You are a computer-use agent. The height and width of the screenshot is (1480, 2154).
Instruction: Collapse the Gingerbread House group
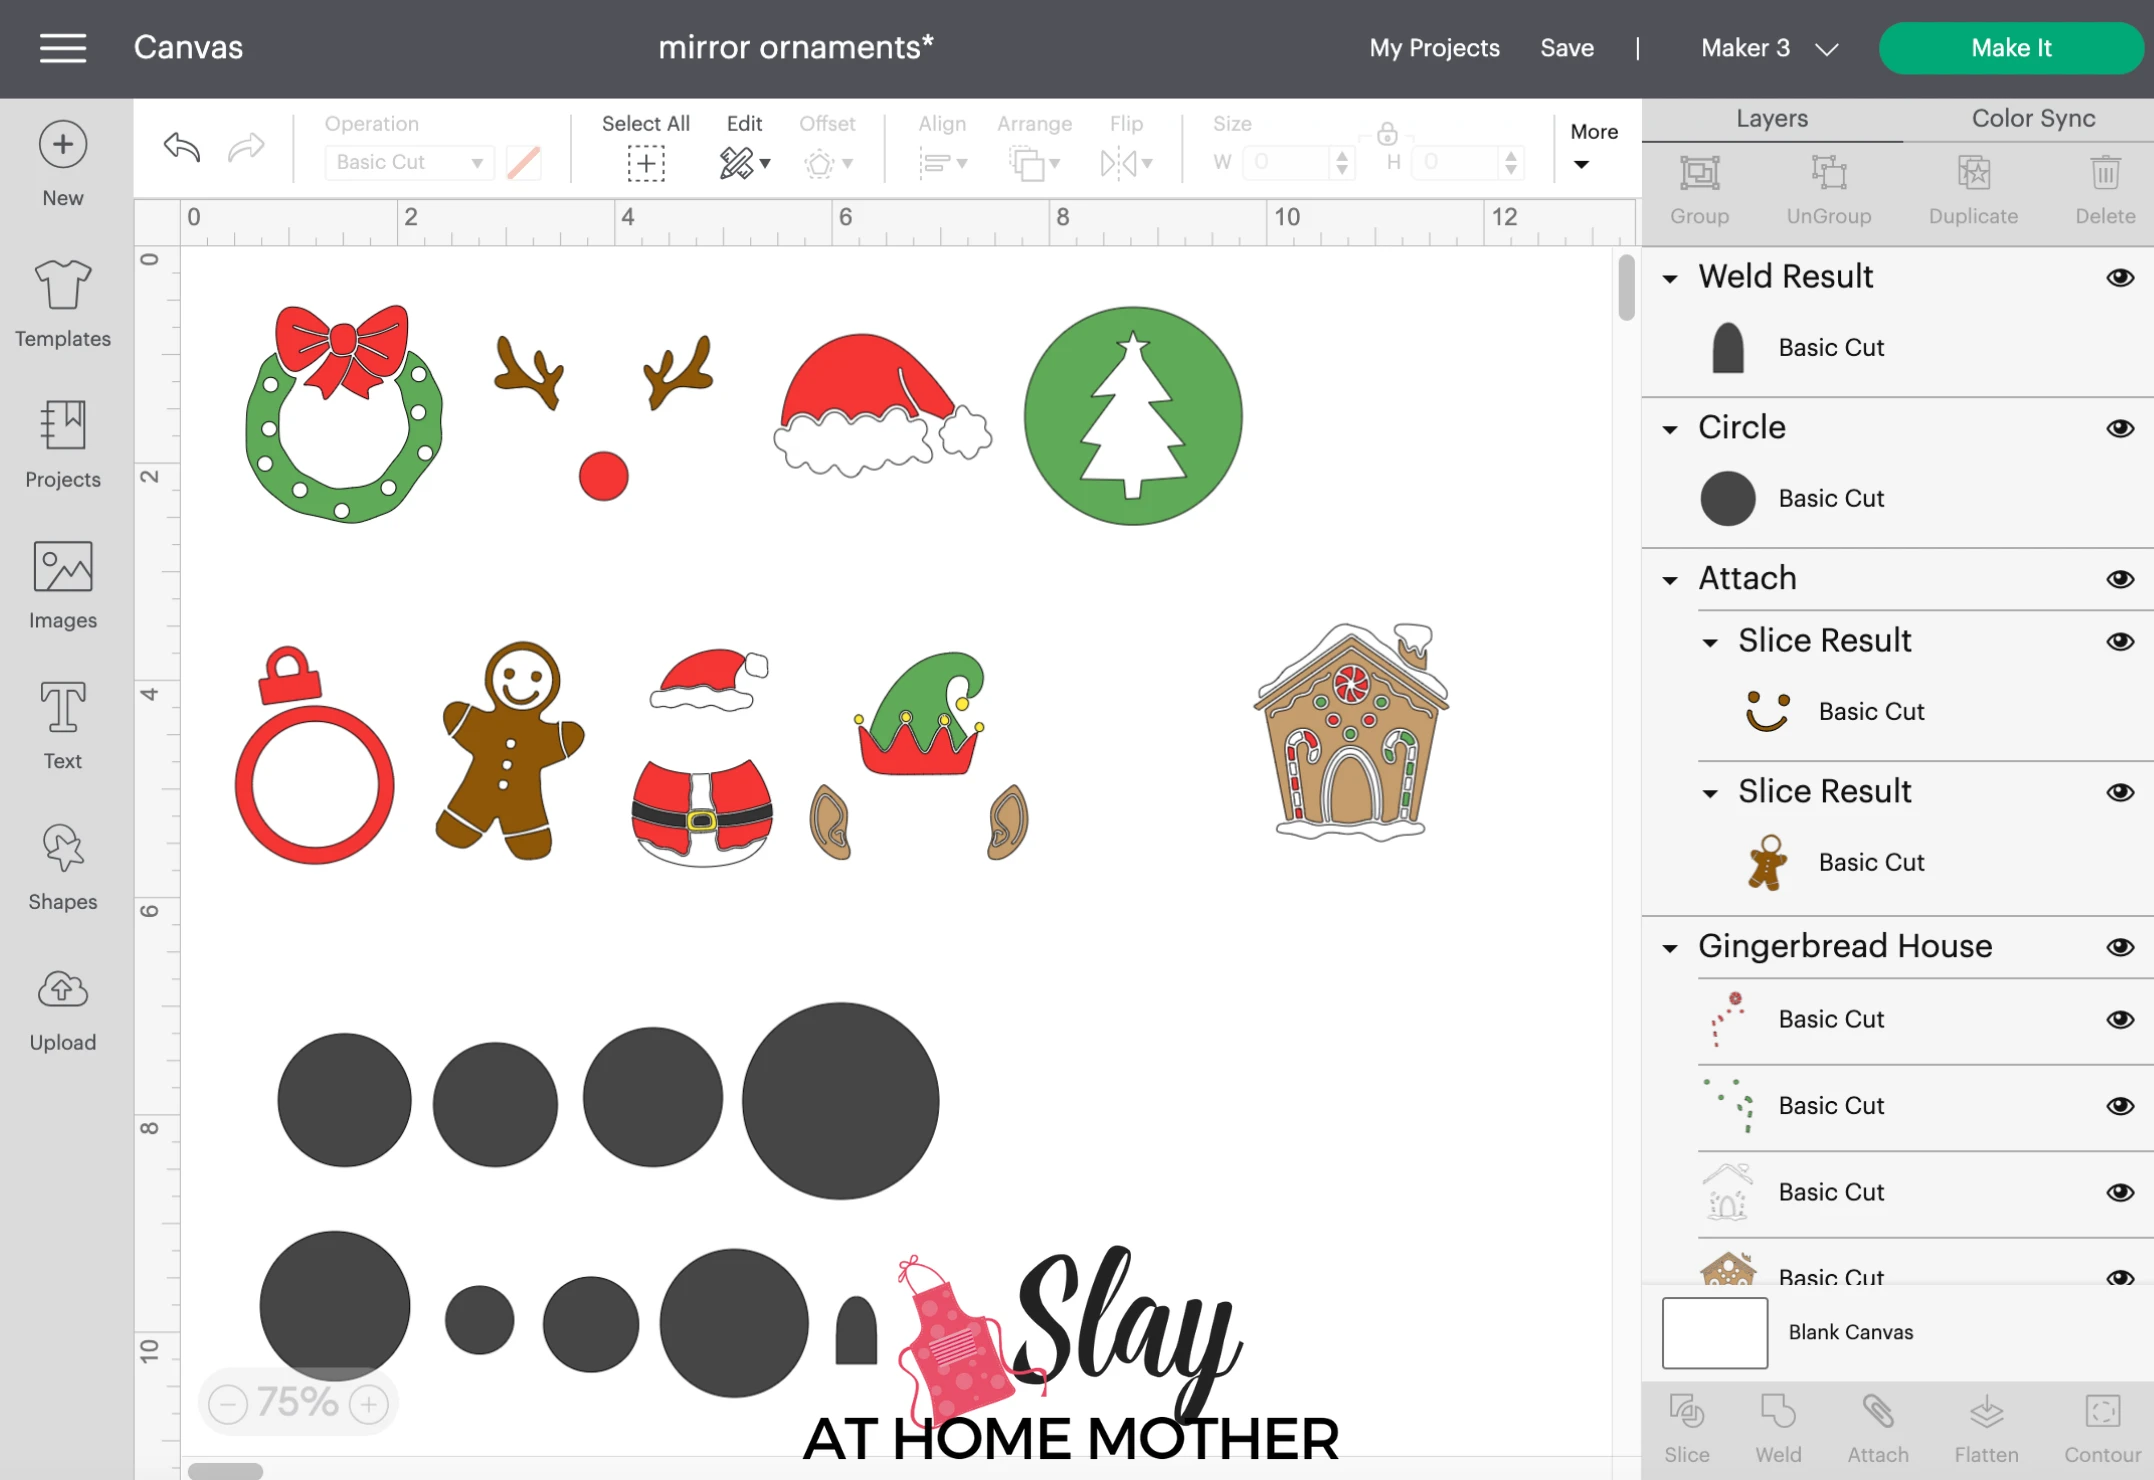1670,949
